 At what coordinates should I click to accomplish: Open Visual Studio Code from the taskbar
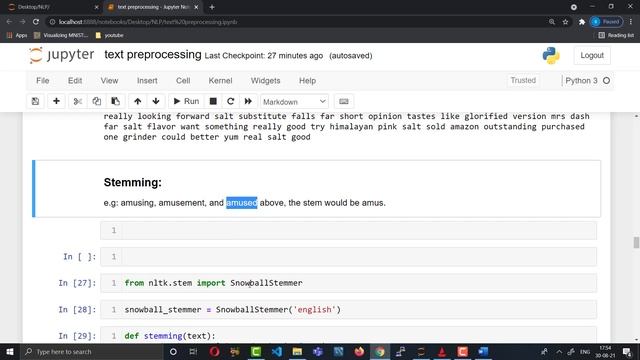click(277, 351)
